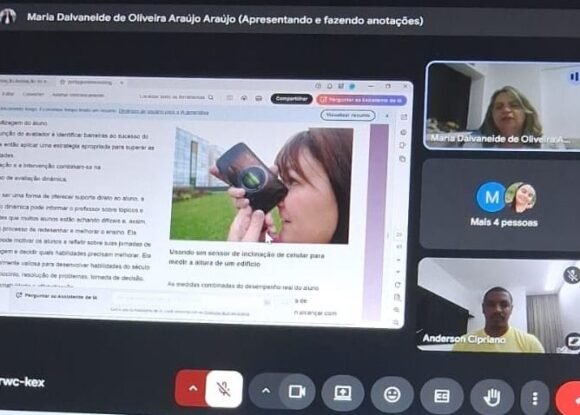Click the present screen button
This screenshot has width=580, height=415.
tap(343, 394)
